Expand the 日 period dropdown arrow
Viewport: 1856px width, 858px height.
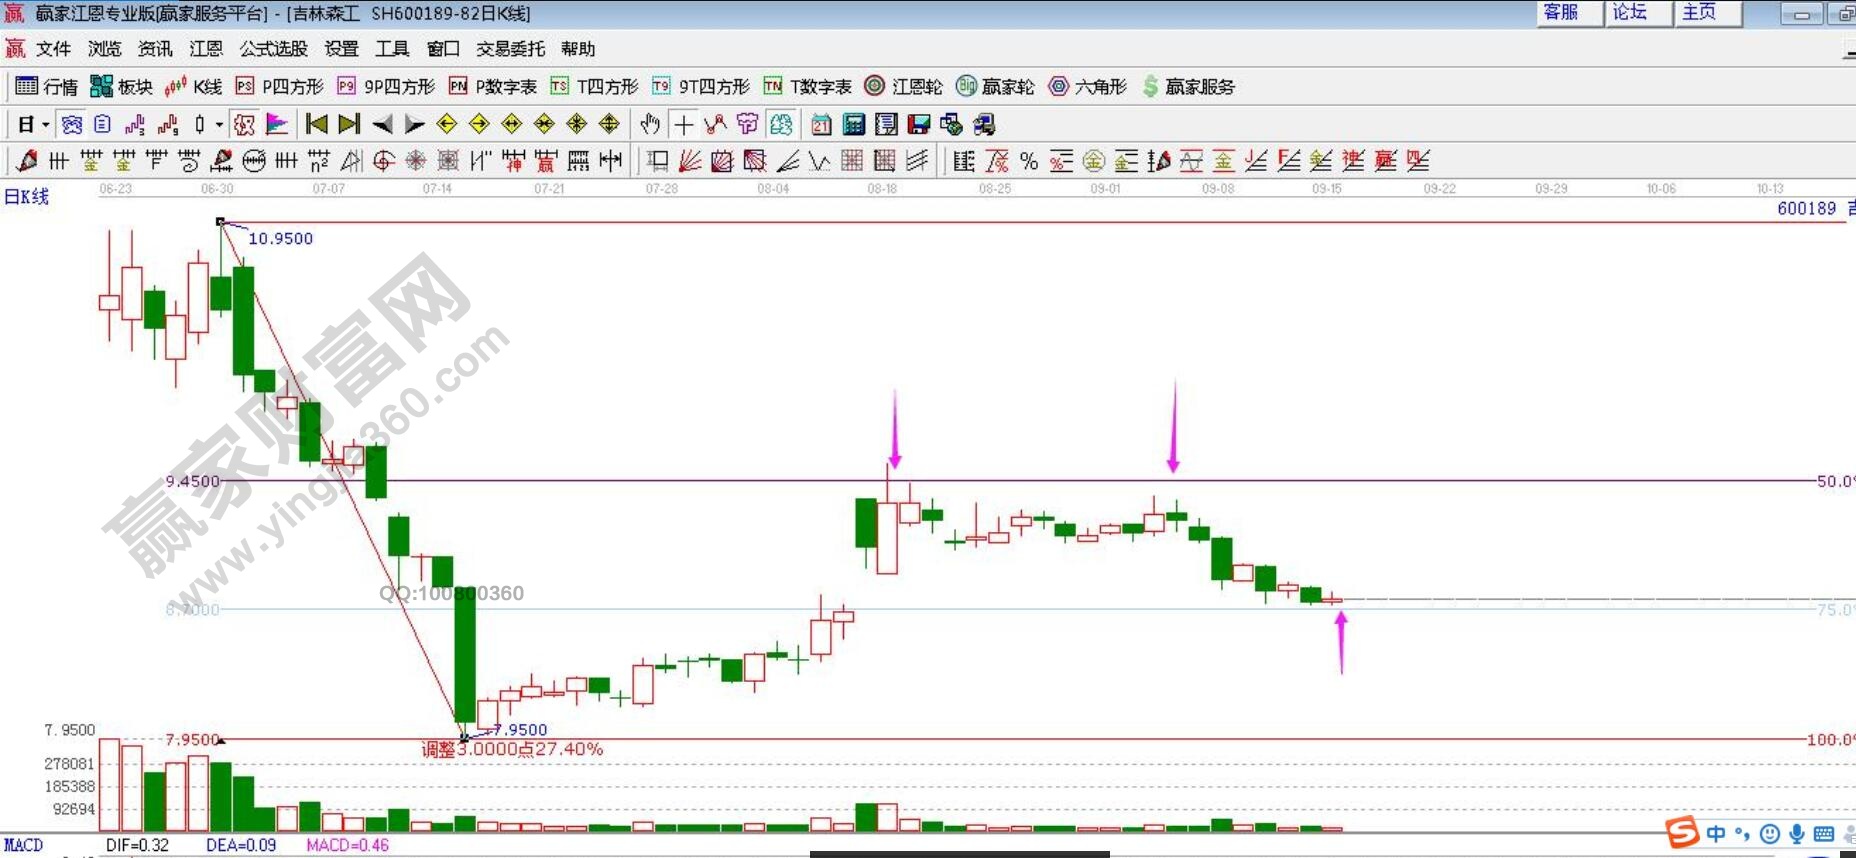point(45,125)
